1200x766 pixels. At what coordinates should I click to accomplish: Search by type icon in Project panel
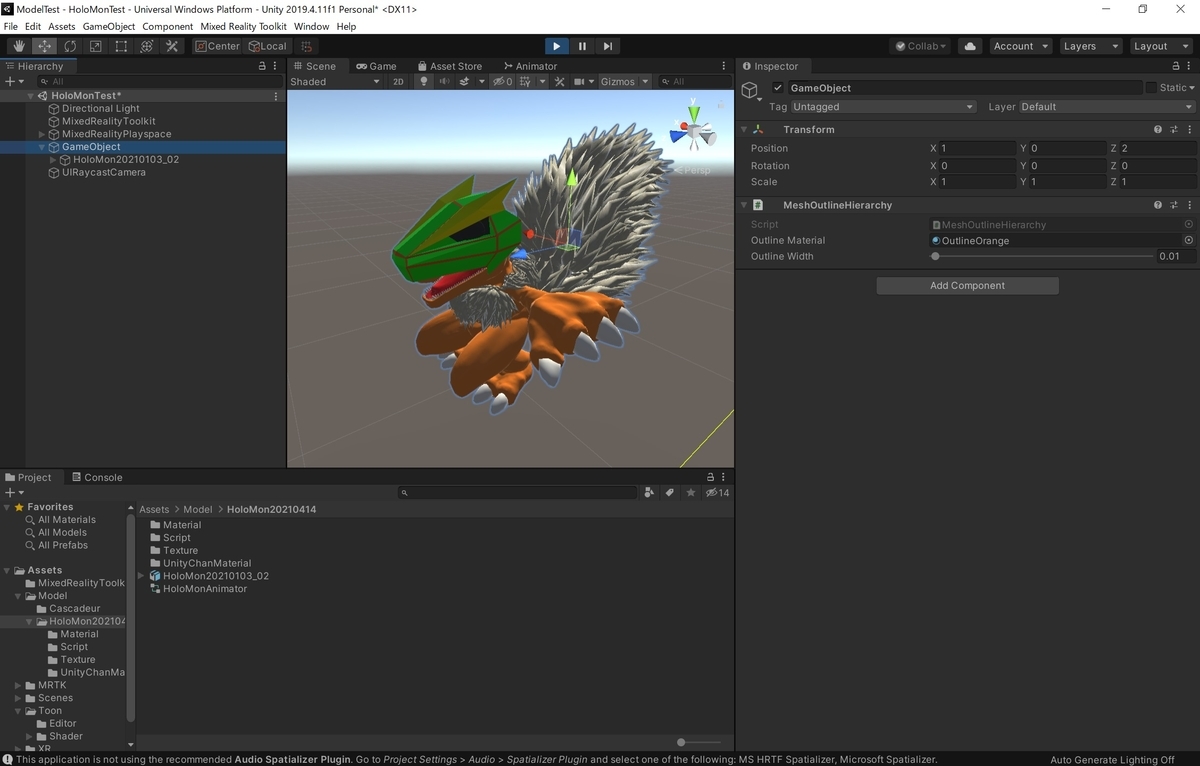pyautogui.click(x=650, y=493)
